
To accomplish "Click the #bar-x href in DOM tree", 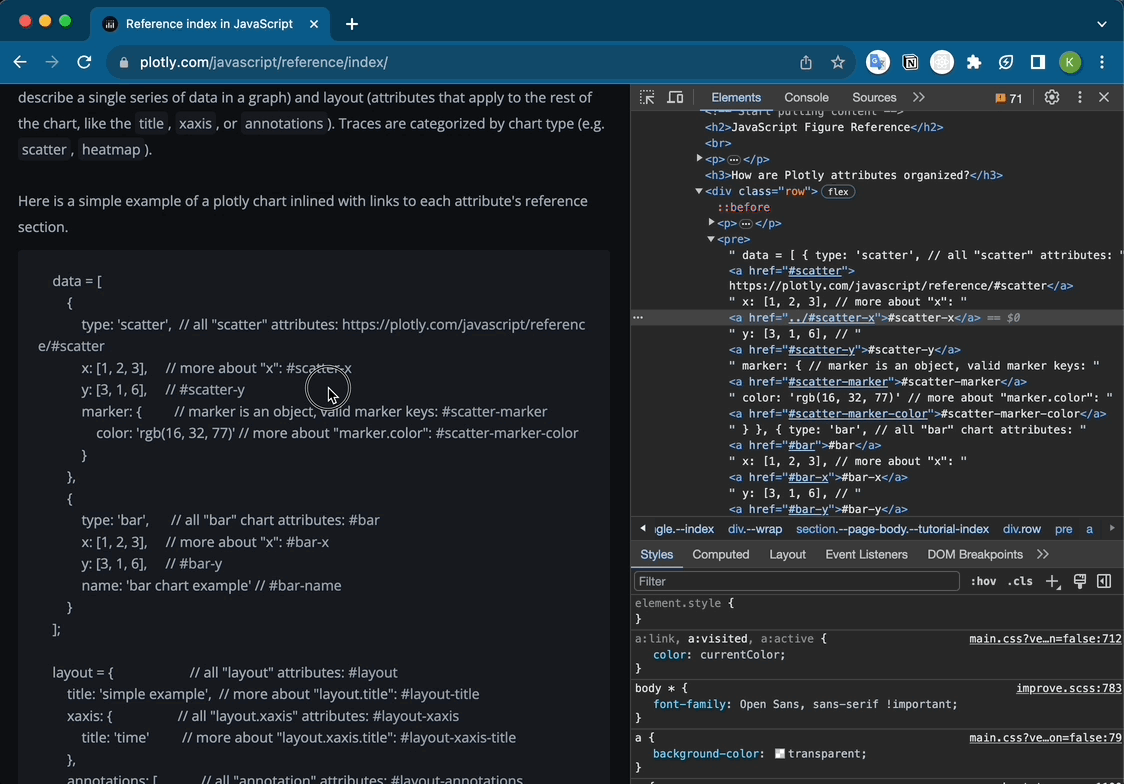I will [808, 477].
